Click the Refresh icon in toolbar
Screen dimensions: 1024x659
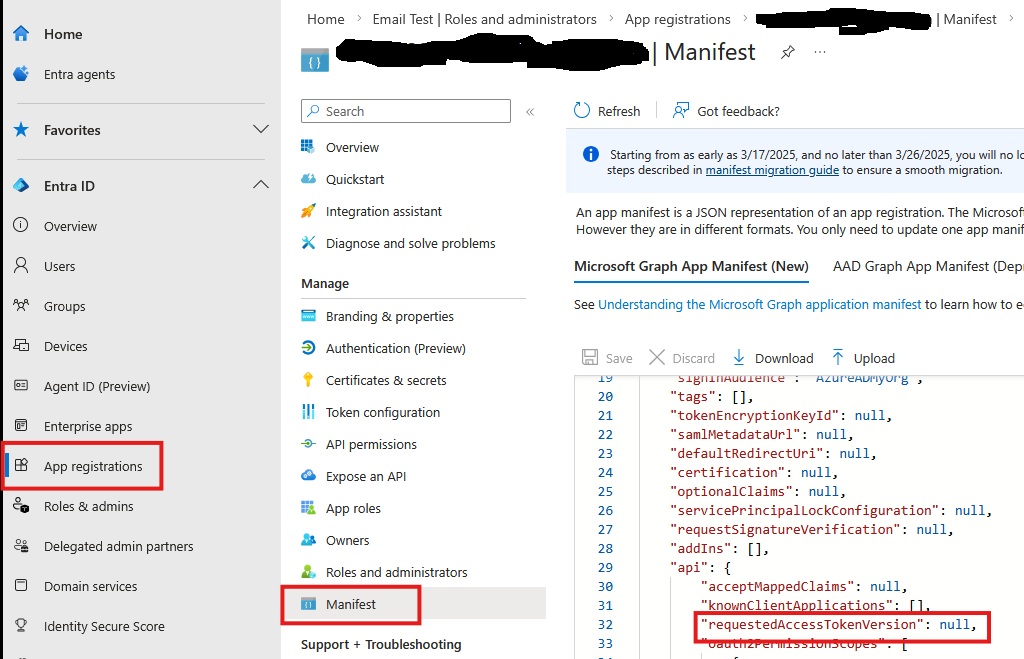click(x=583, y=111)
